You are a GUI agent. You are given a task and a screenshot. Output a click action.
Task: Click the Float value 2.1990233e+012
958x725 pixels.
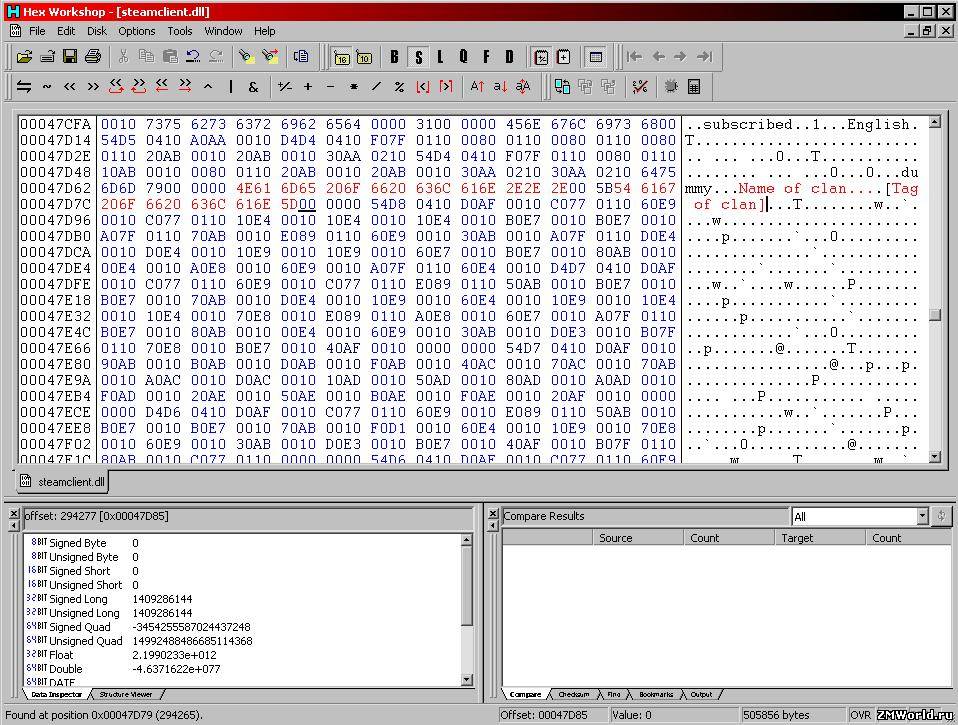click(174, 655)
